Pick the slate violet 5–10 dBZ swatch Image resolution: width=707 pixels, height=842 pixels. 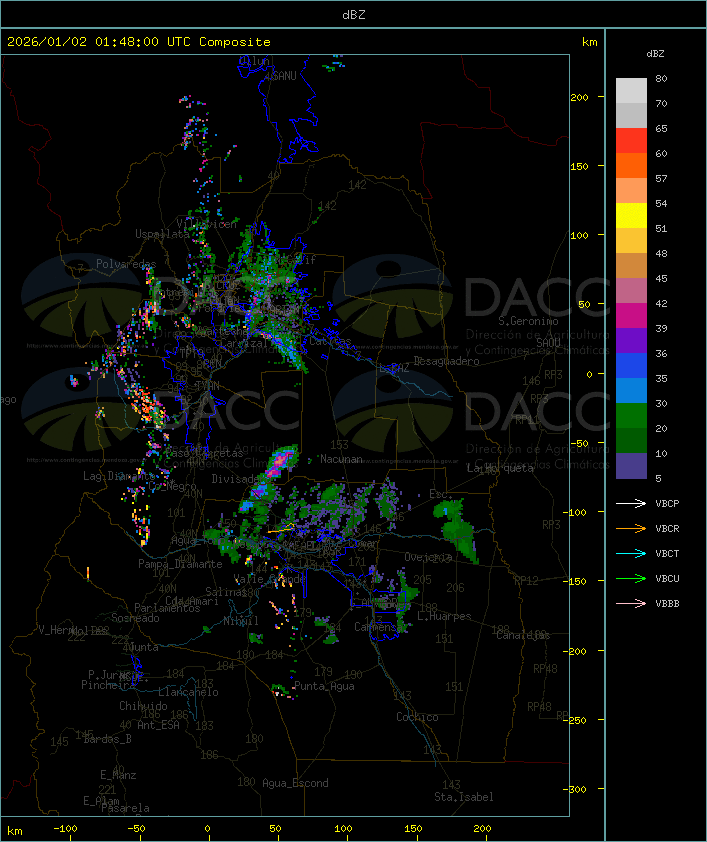pyautogui.click(x=631, y=466)
